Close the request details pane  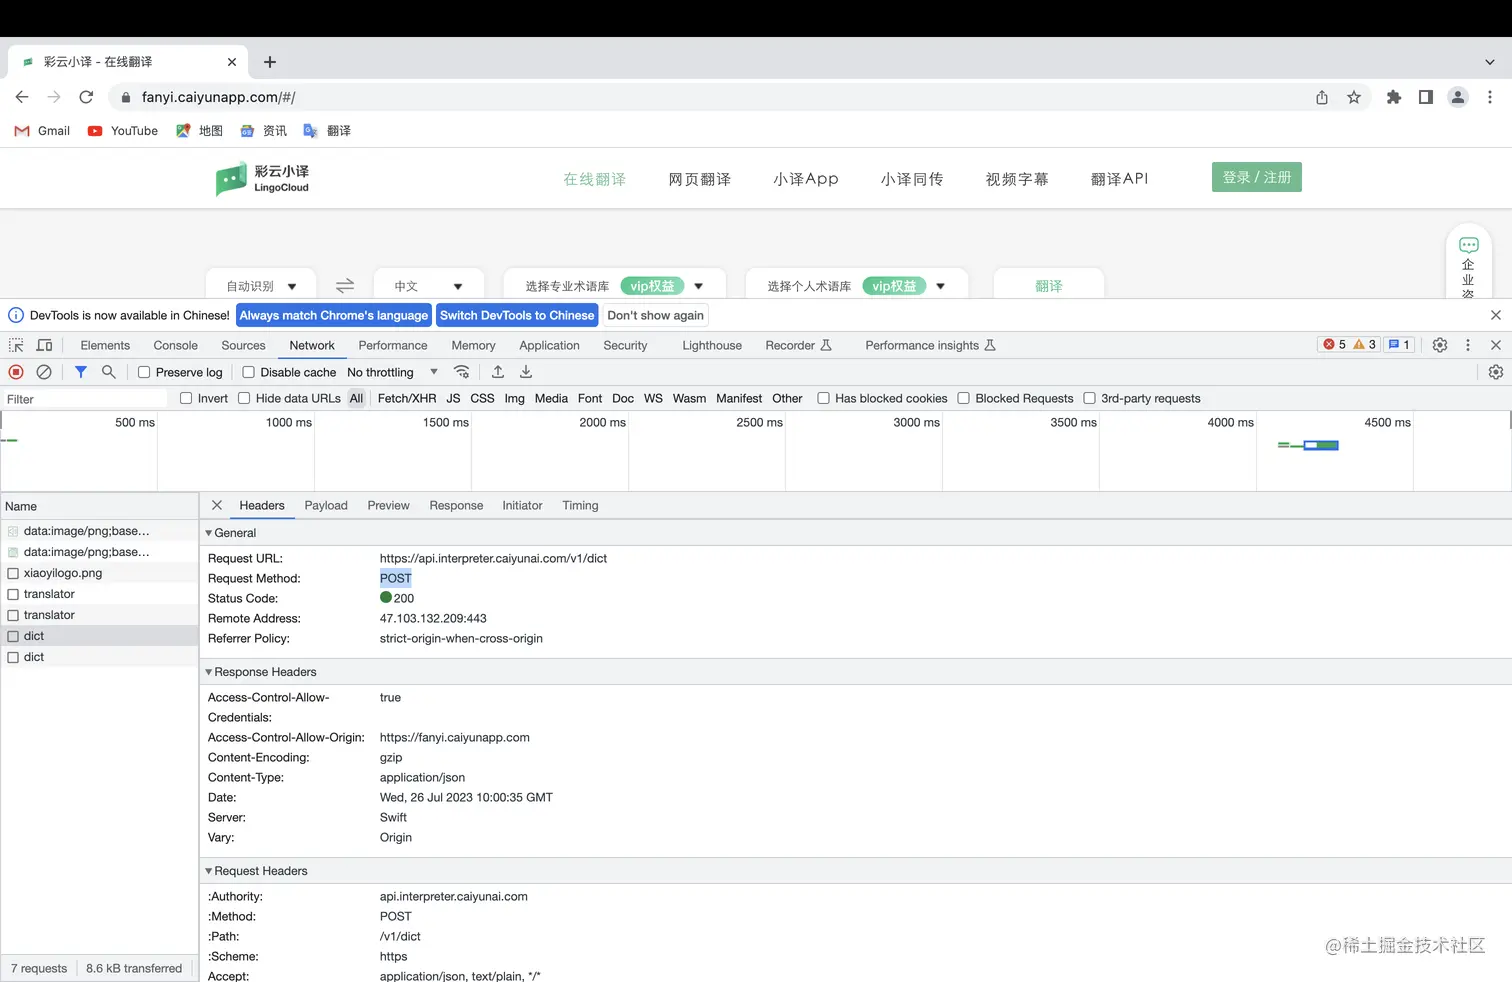point(217,505)
